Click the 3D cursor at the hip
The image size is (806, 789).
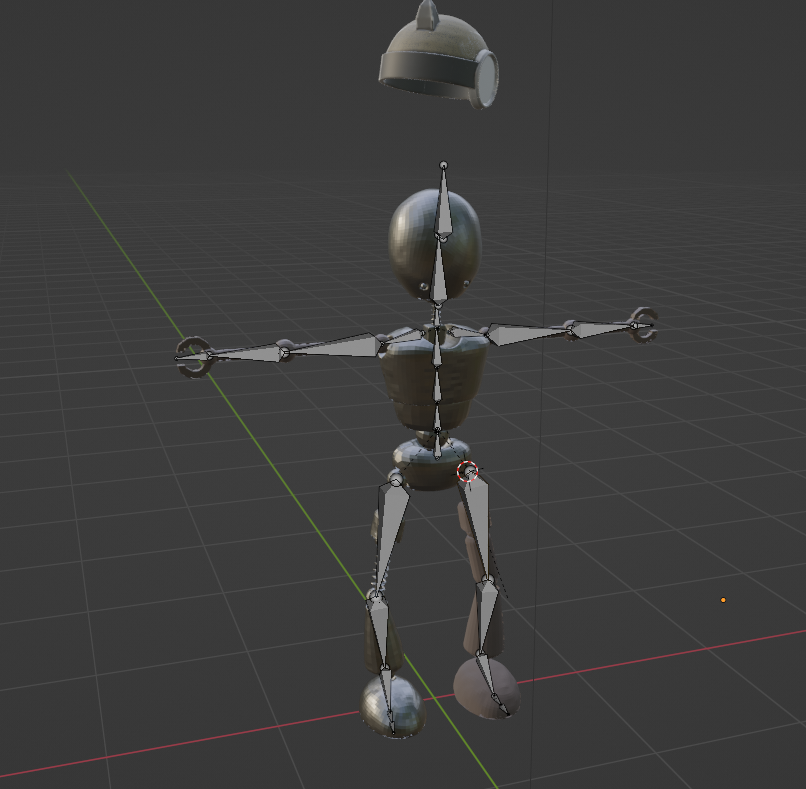pyautogui.click(x=468, y=471)
